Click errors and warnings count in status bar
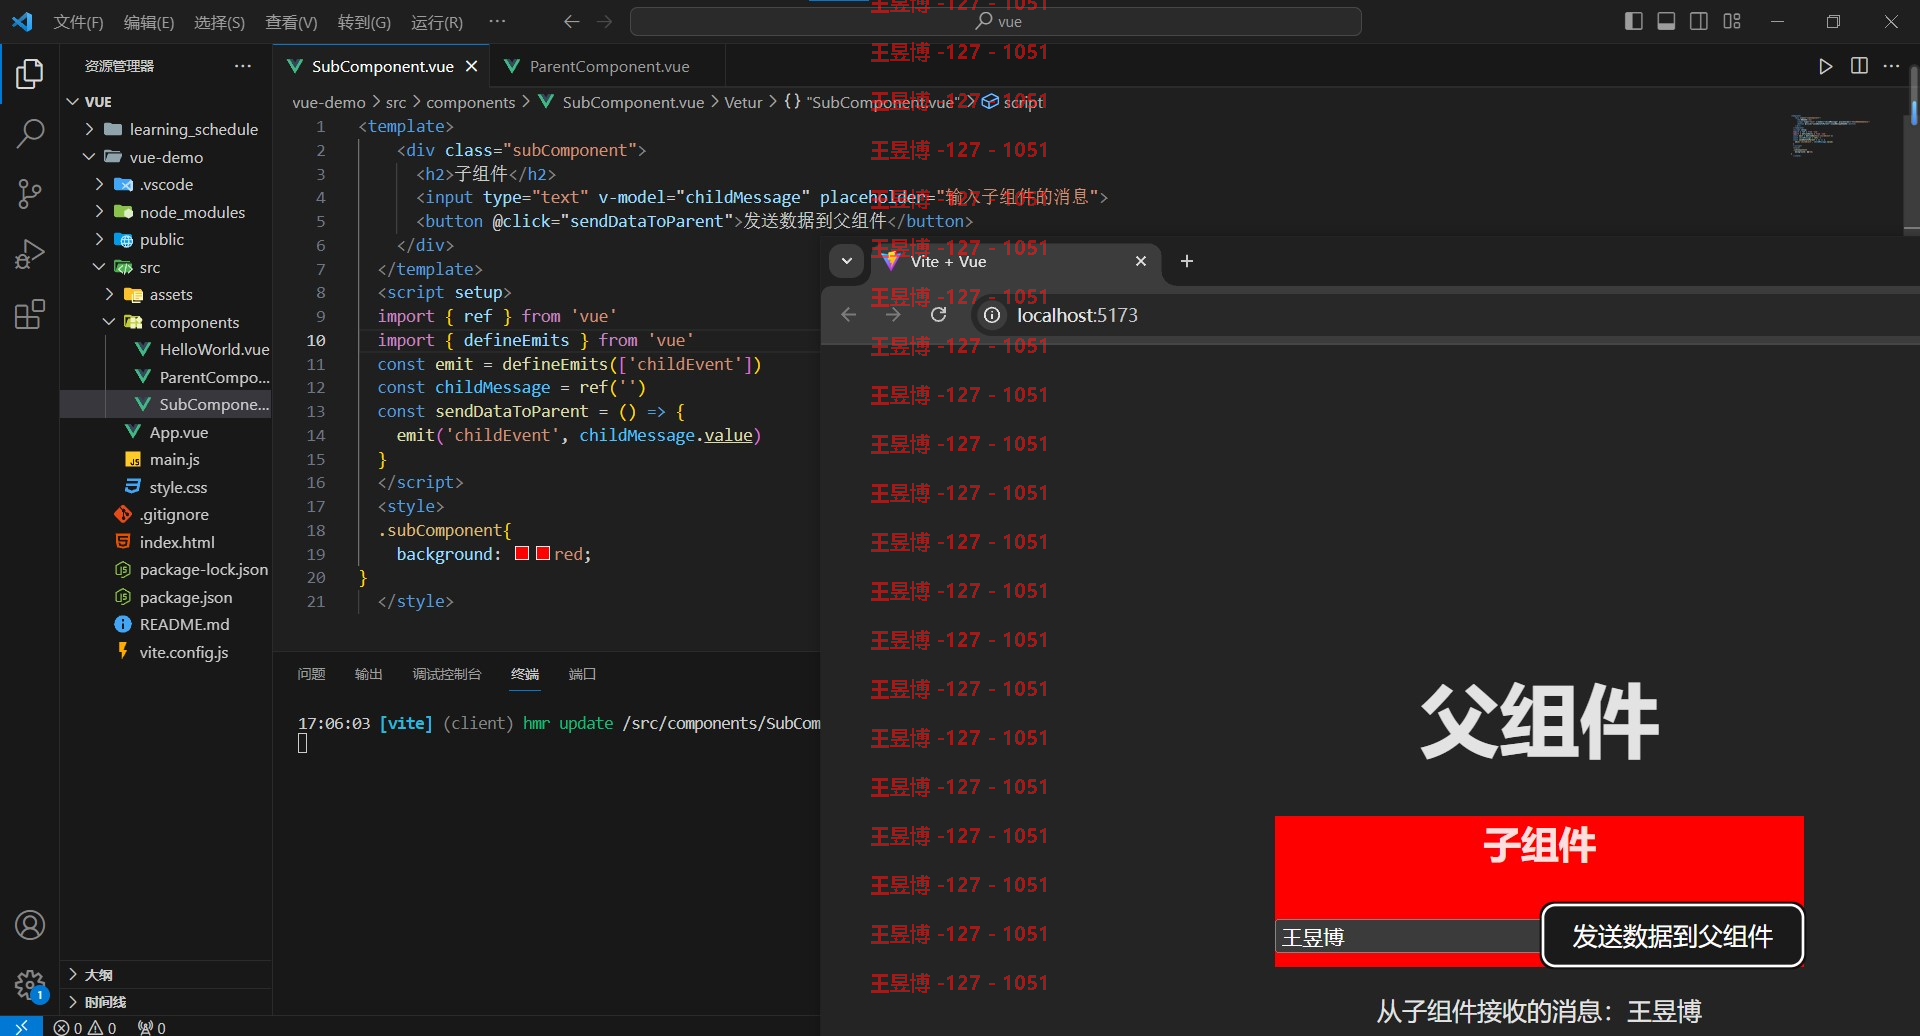Image resolution: width=1920 pixels, height=1036 pixels. pos(85,1027)
